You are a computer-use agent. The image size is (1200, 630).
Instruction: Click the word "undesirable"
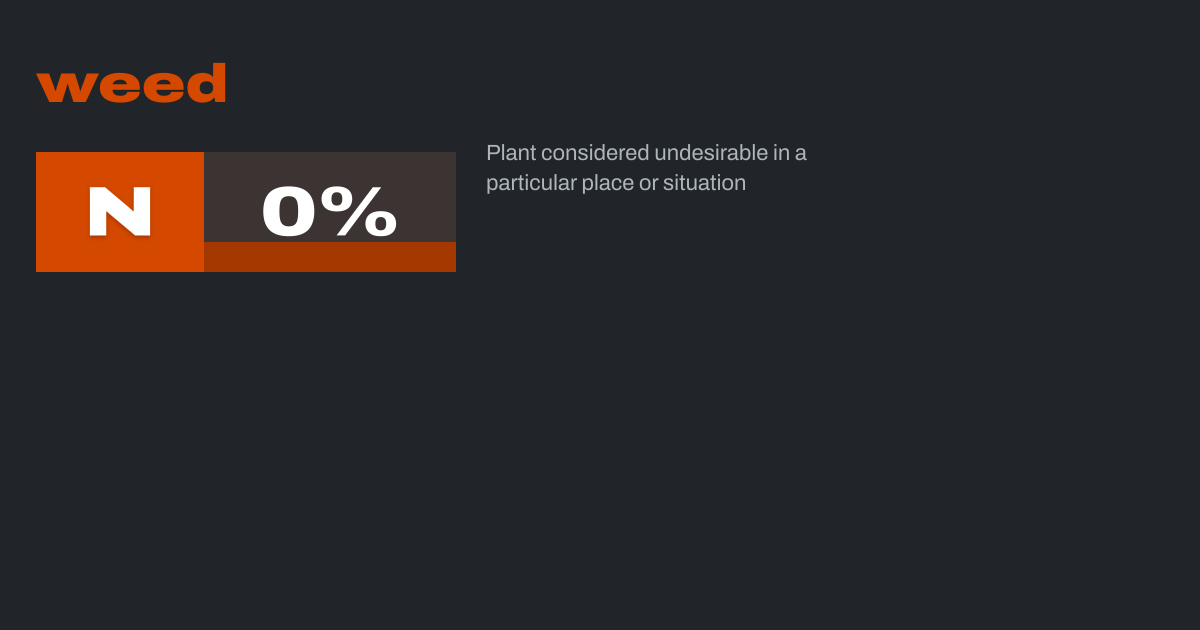click(x=711, y=153)
